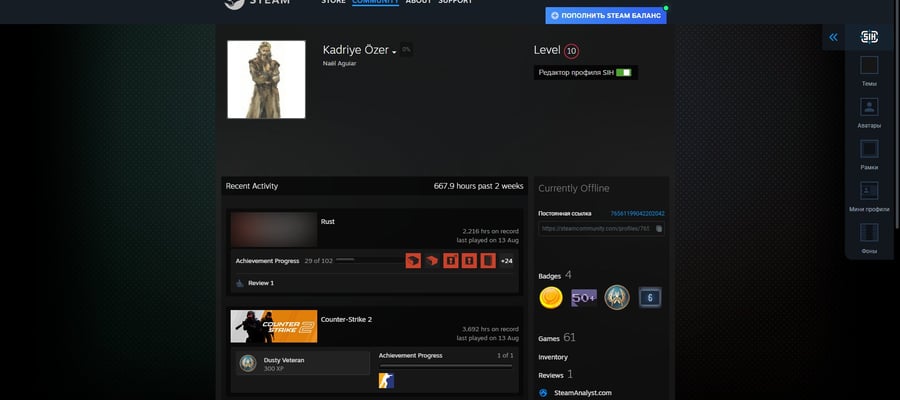Open the SIH extension logo icon
900x400 pixels.
[869, 37]
